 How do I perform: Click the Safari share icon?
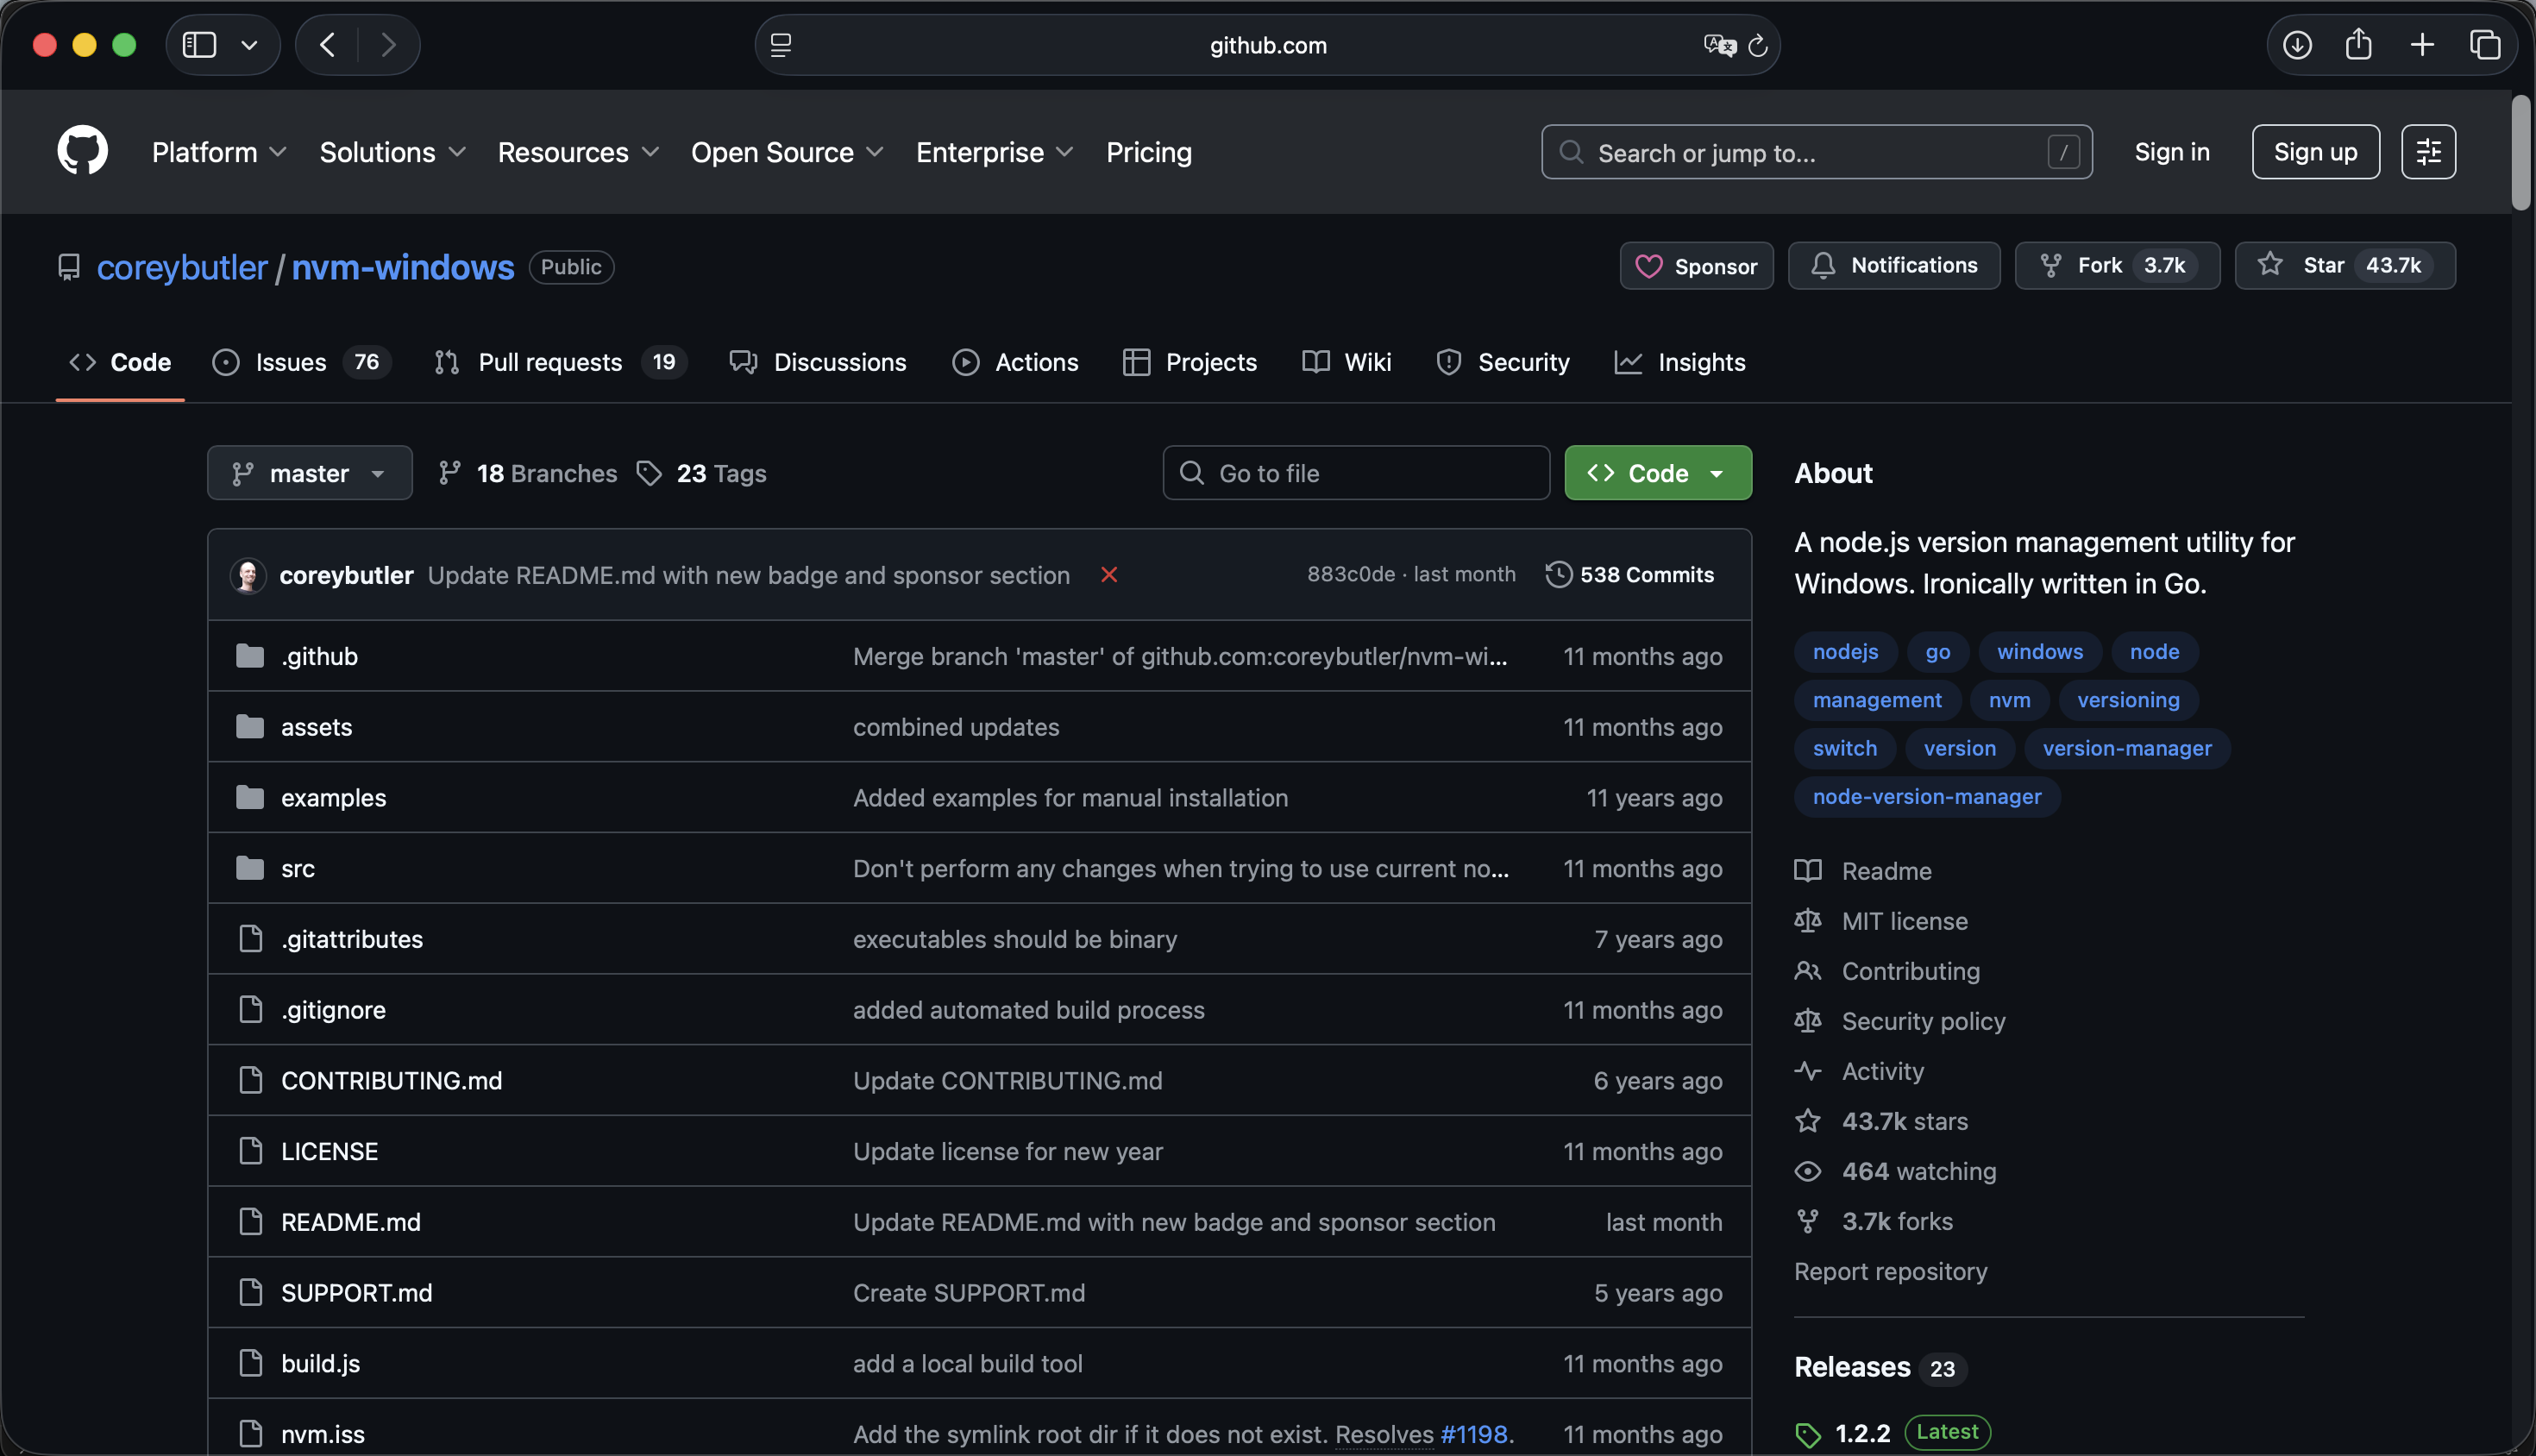(x=2358, y=45)
